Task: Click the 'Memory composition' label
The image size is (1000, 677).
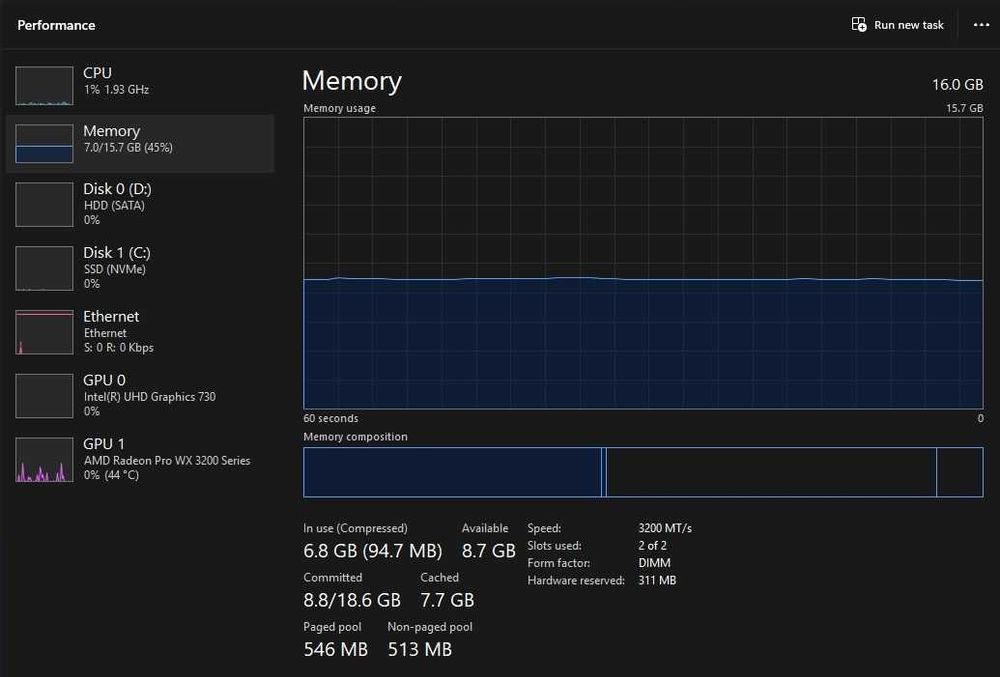Action: [x=355, y=437]
